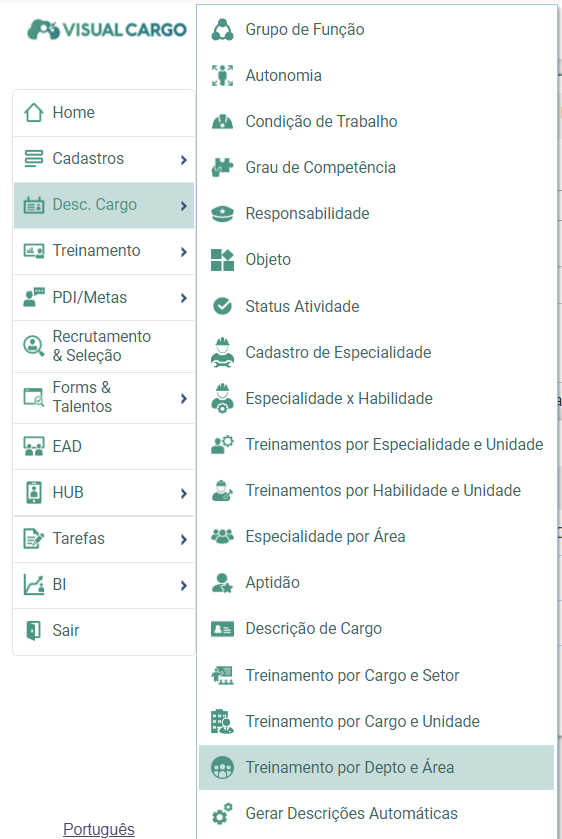Open the Treinamento por Depto e Área entry
The height and width of the screenshot is (839, 562).
coord(376,767)
